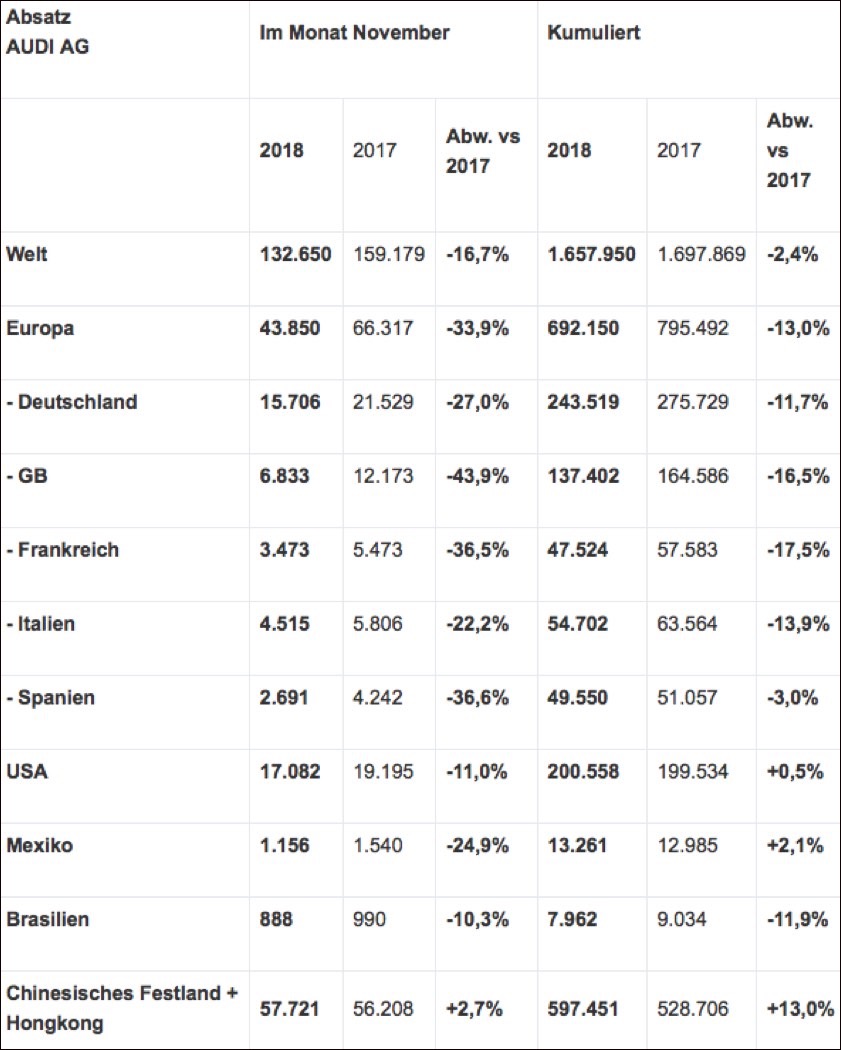Screen dimensions: 841x1050
Task: Click the Deutschland row label
Action: pos(72,402)
